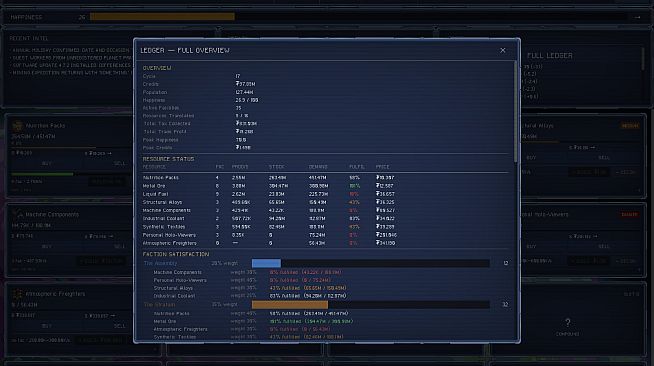This screenshot has height=366, width=654.
Task: Click the STOCK column header
Action: point(277,167)
